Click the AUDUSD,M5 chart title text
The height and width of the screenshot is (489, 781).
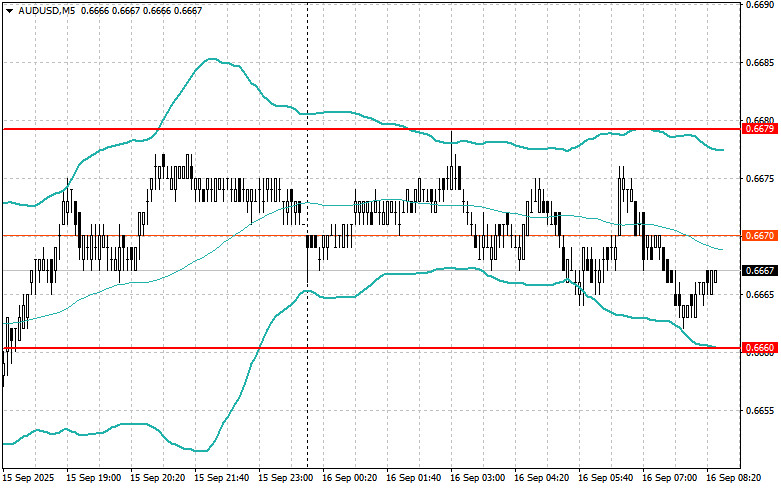[x=47, y=10]
